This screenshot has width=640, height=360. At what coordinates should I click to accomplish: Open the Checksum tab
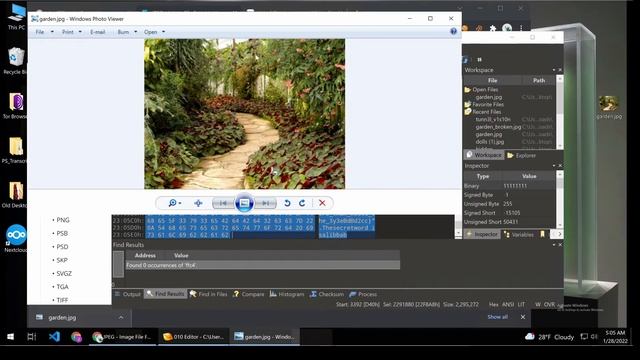[x=327, y=294]
